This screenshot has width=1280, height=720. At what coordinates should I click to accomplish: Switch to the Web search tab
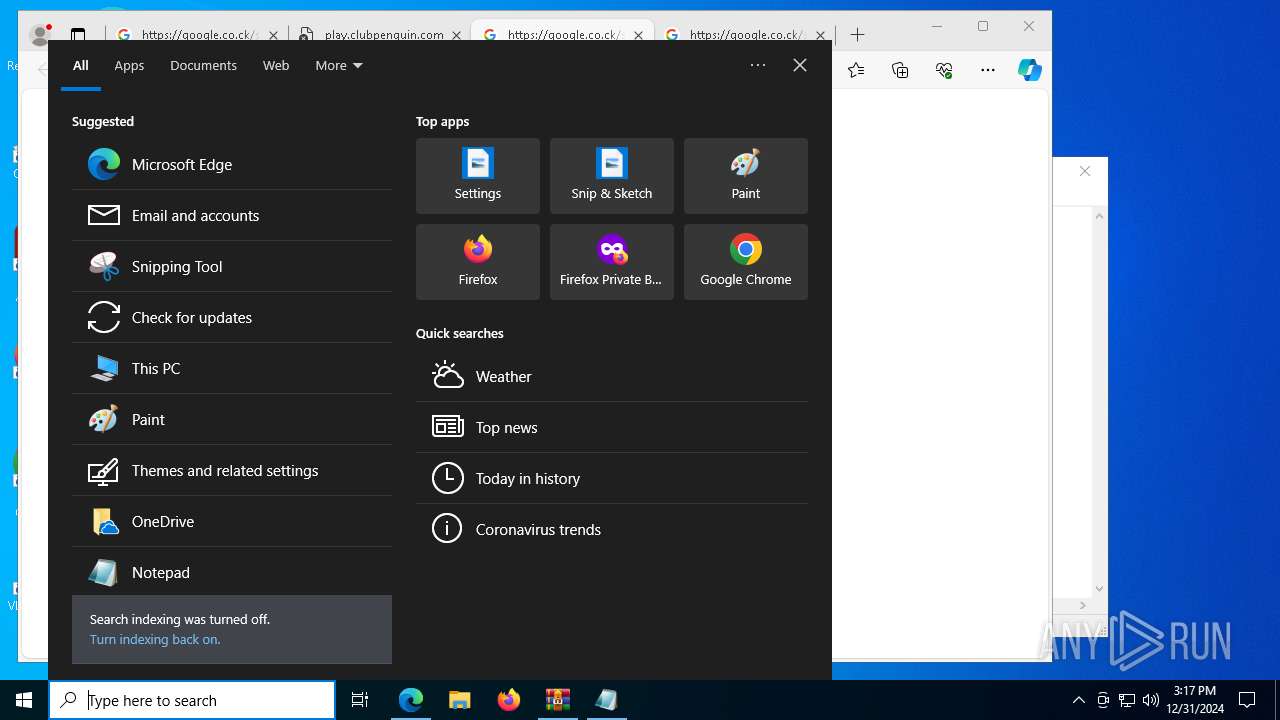point(276,65)
